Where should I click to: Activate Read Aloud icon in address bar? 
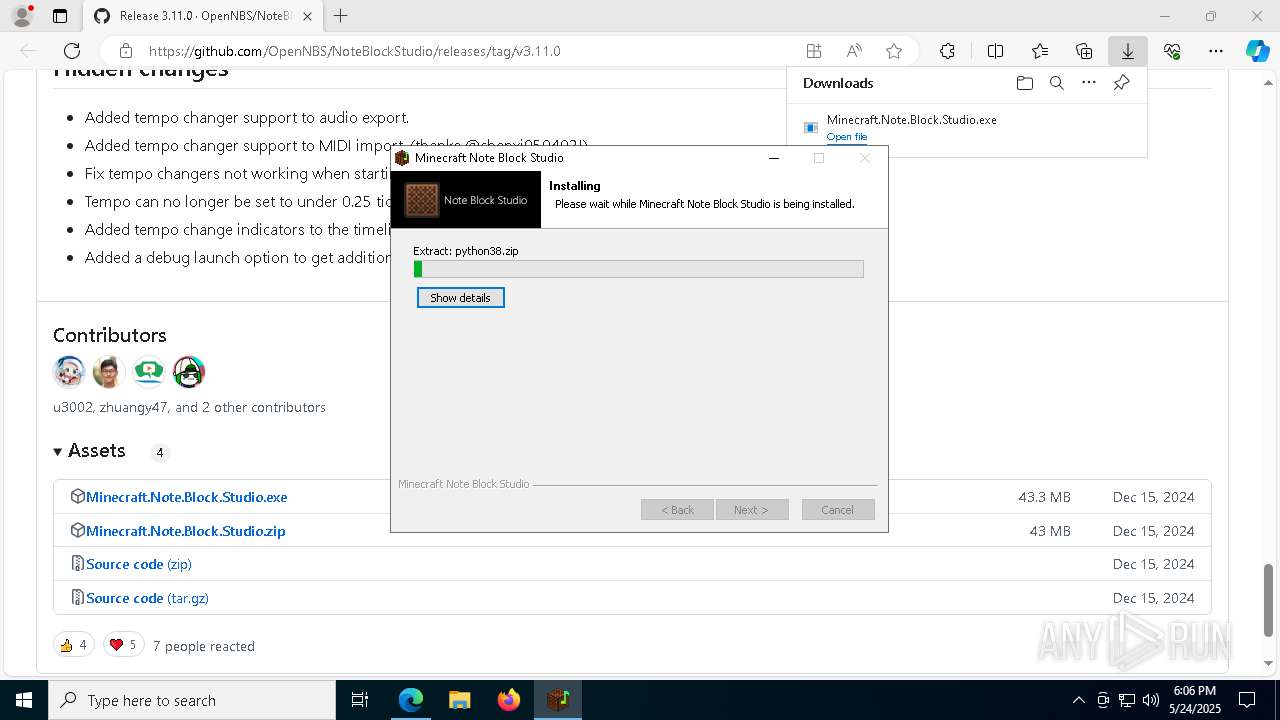[854, 51]
